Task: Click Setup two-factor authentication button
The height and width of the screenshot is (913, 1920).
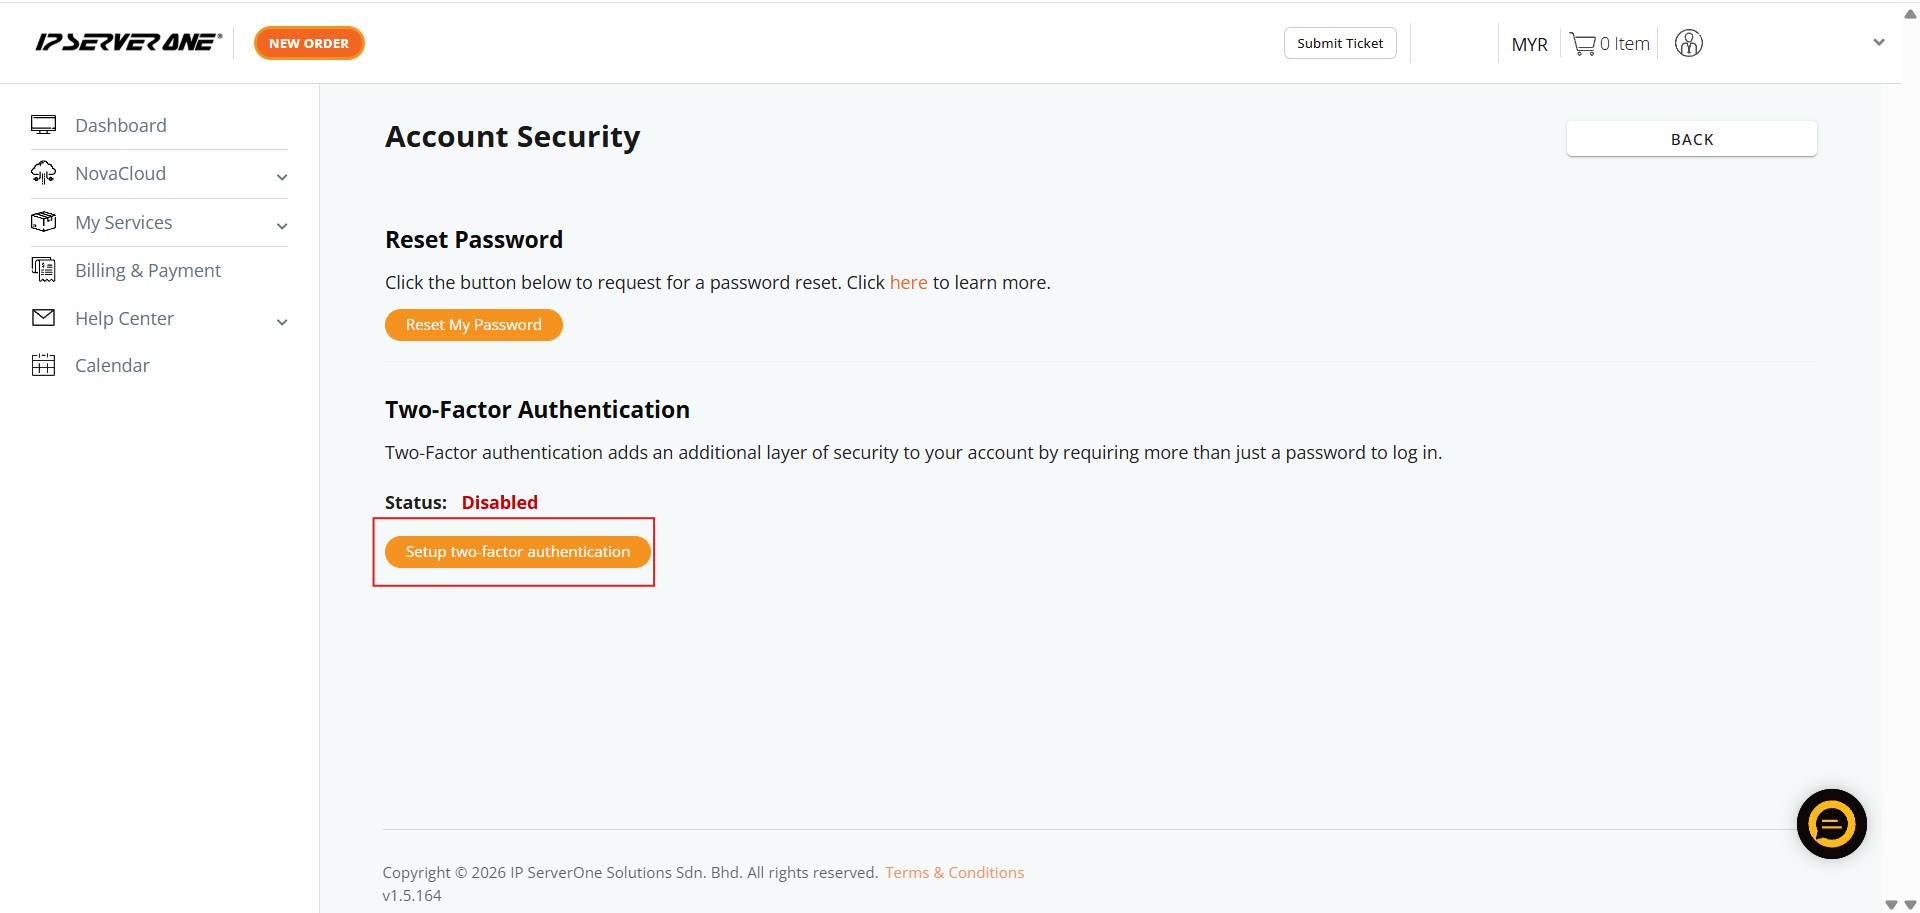Action: (x=517, y=552)
